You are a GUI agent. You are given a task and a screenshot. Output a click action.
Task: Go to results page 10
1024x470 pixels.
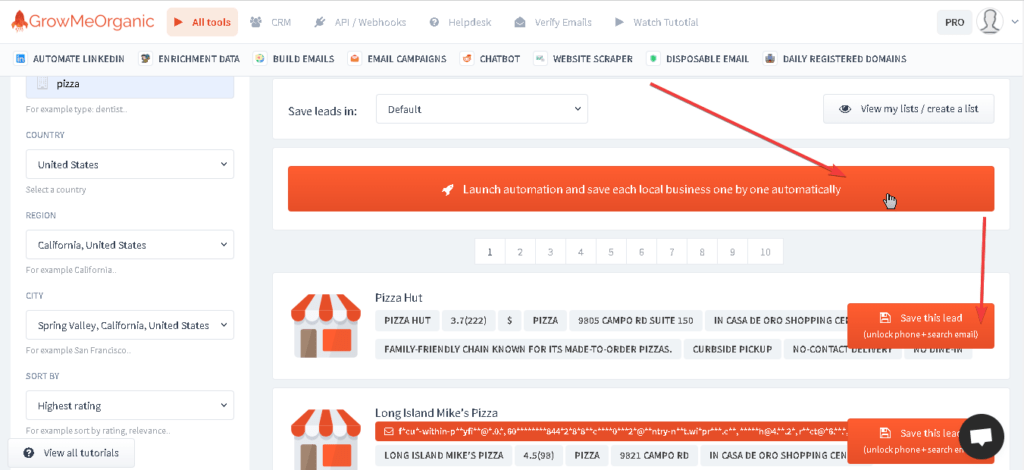pyautogui.click(x=765, y=251)
